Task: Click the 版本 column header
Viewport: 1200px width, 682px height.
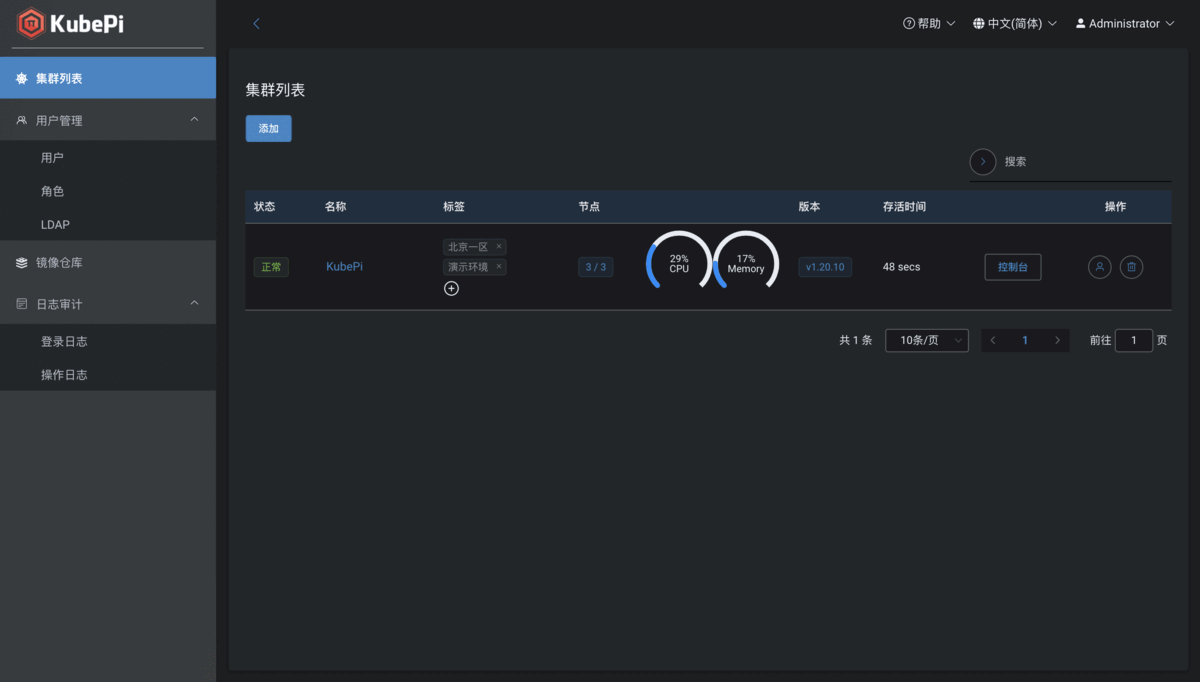Action: tap(809, 207)
